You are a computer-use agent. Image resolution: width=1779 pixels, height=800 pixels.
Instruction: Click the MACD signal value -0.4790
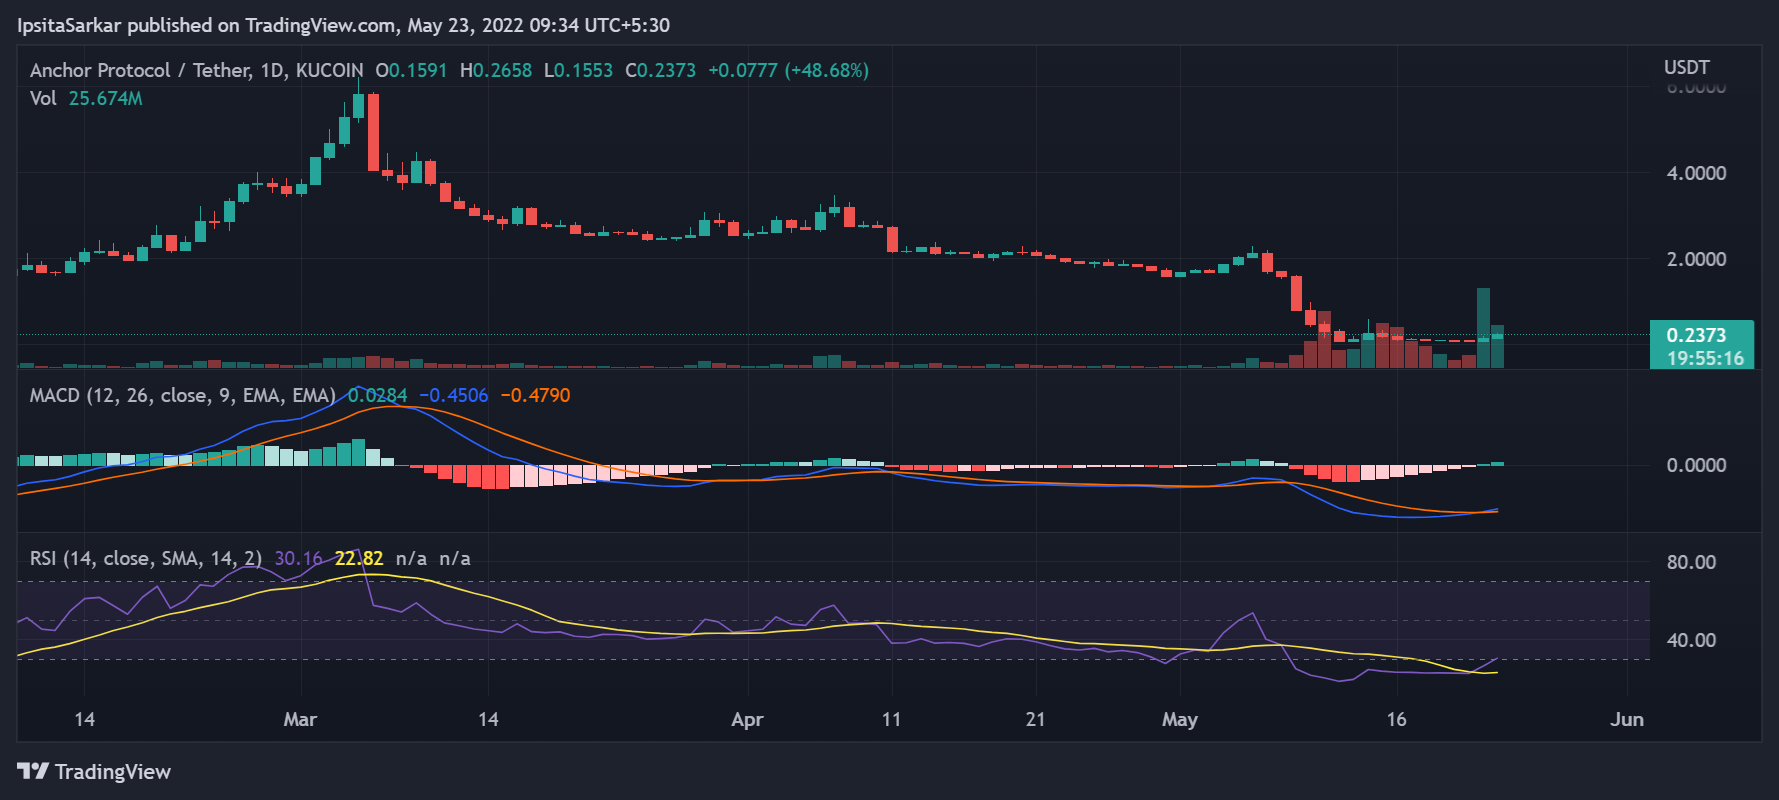[535, 395]
